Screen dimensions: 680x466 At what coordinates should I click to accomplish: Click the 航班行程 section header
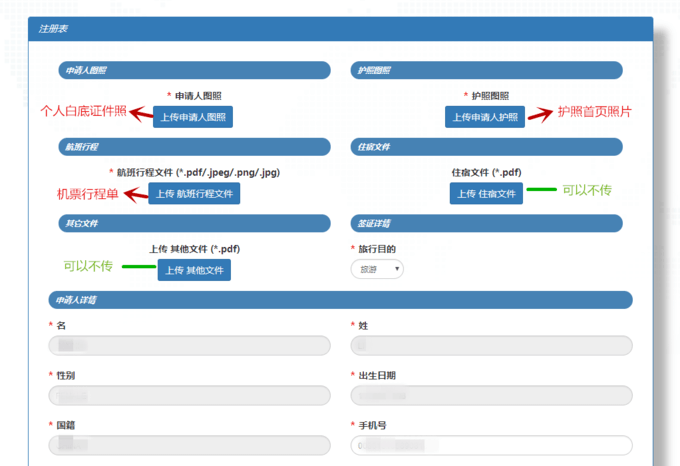(194, 147)
